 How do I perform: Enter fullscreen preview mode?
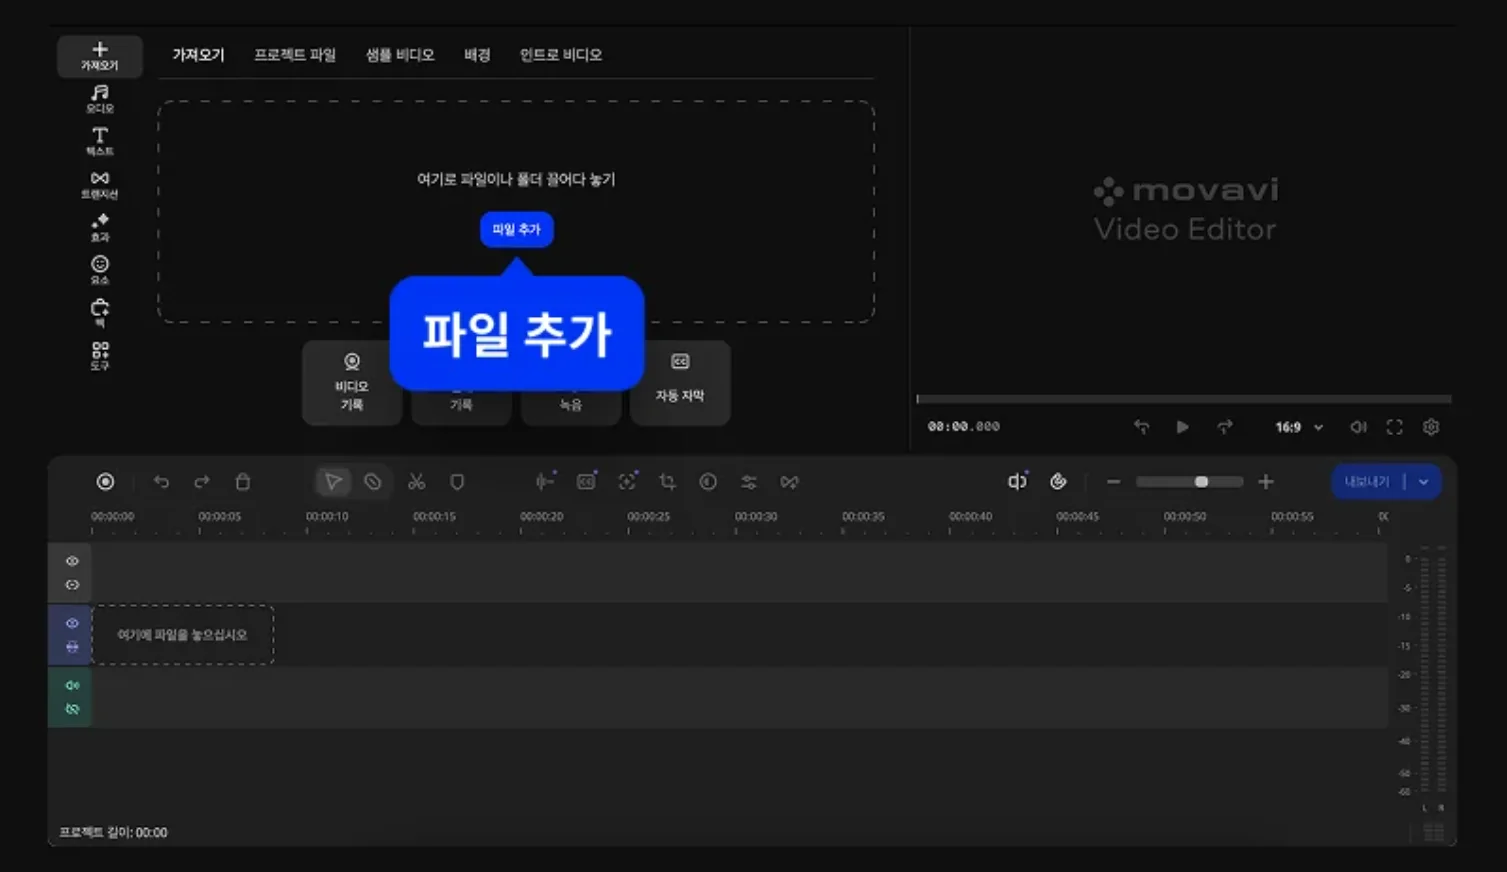point(1394,427)
